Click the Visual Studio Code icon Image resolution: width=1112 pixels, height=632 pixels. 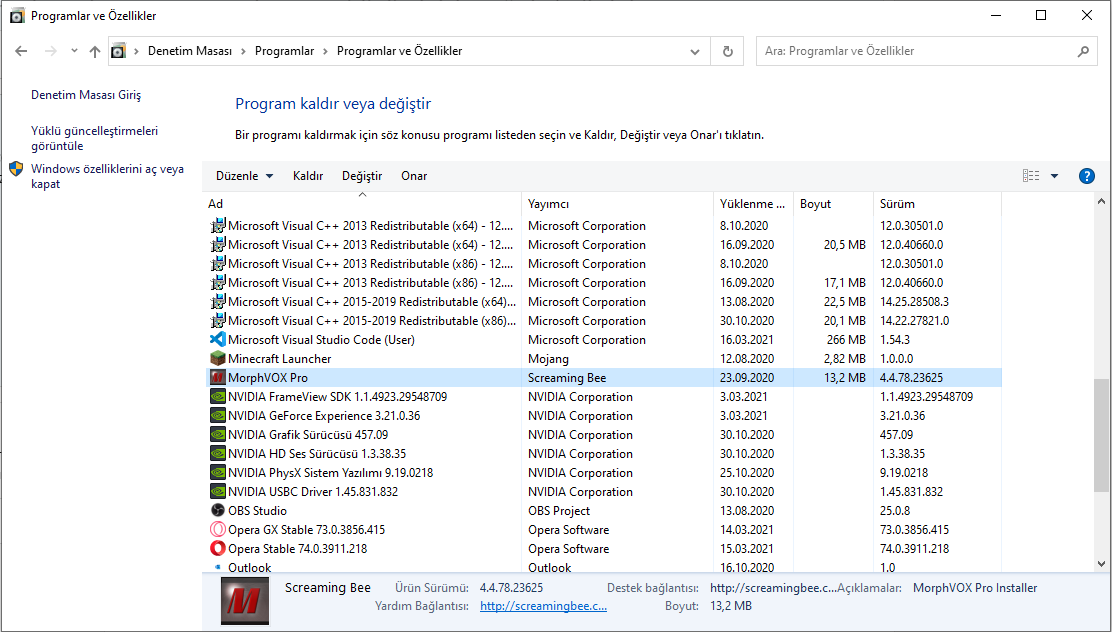pos(218,340)
